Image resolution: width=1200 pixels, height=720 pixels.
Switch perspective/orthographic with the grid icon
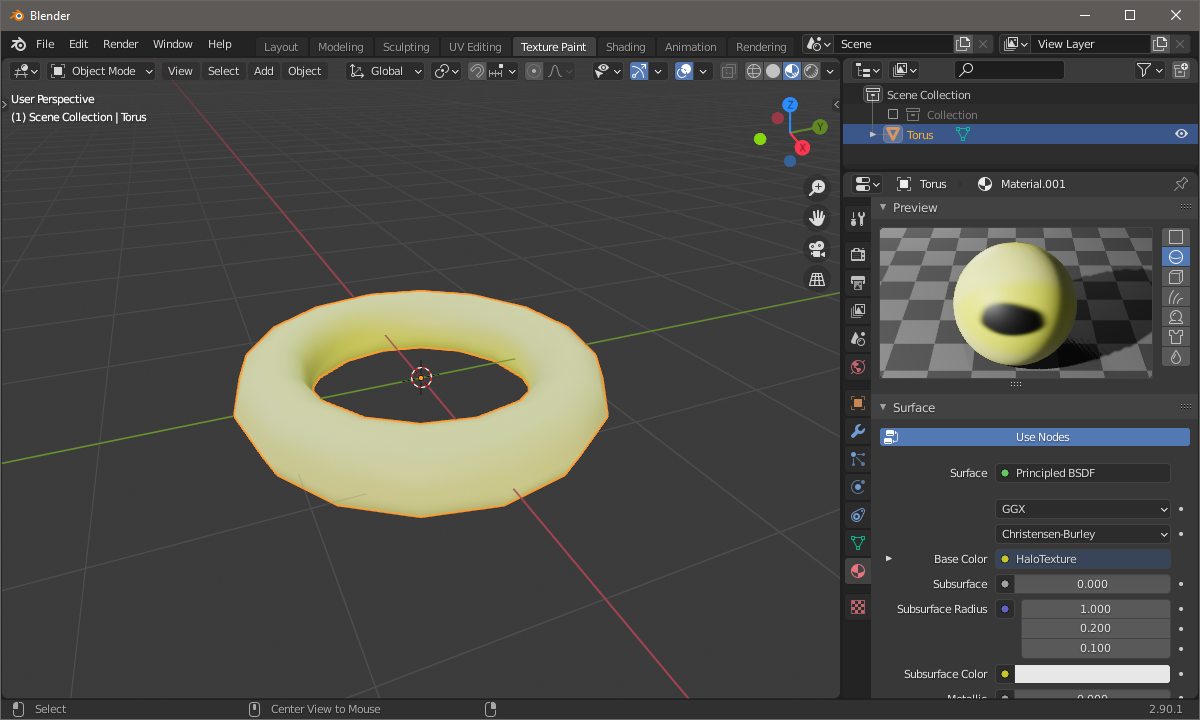tap(817, 279)
